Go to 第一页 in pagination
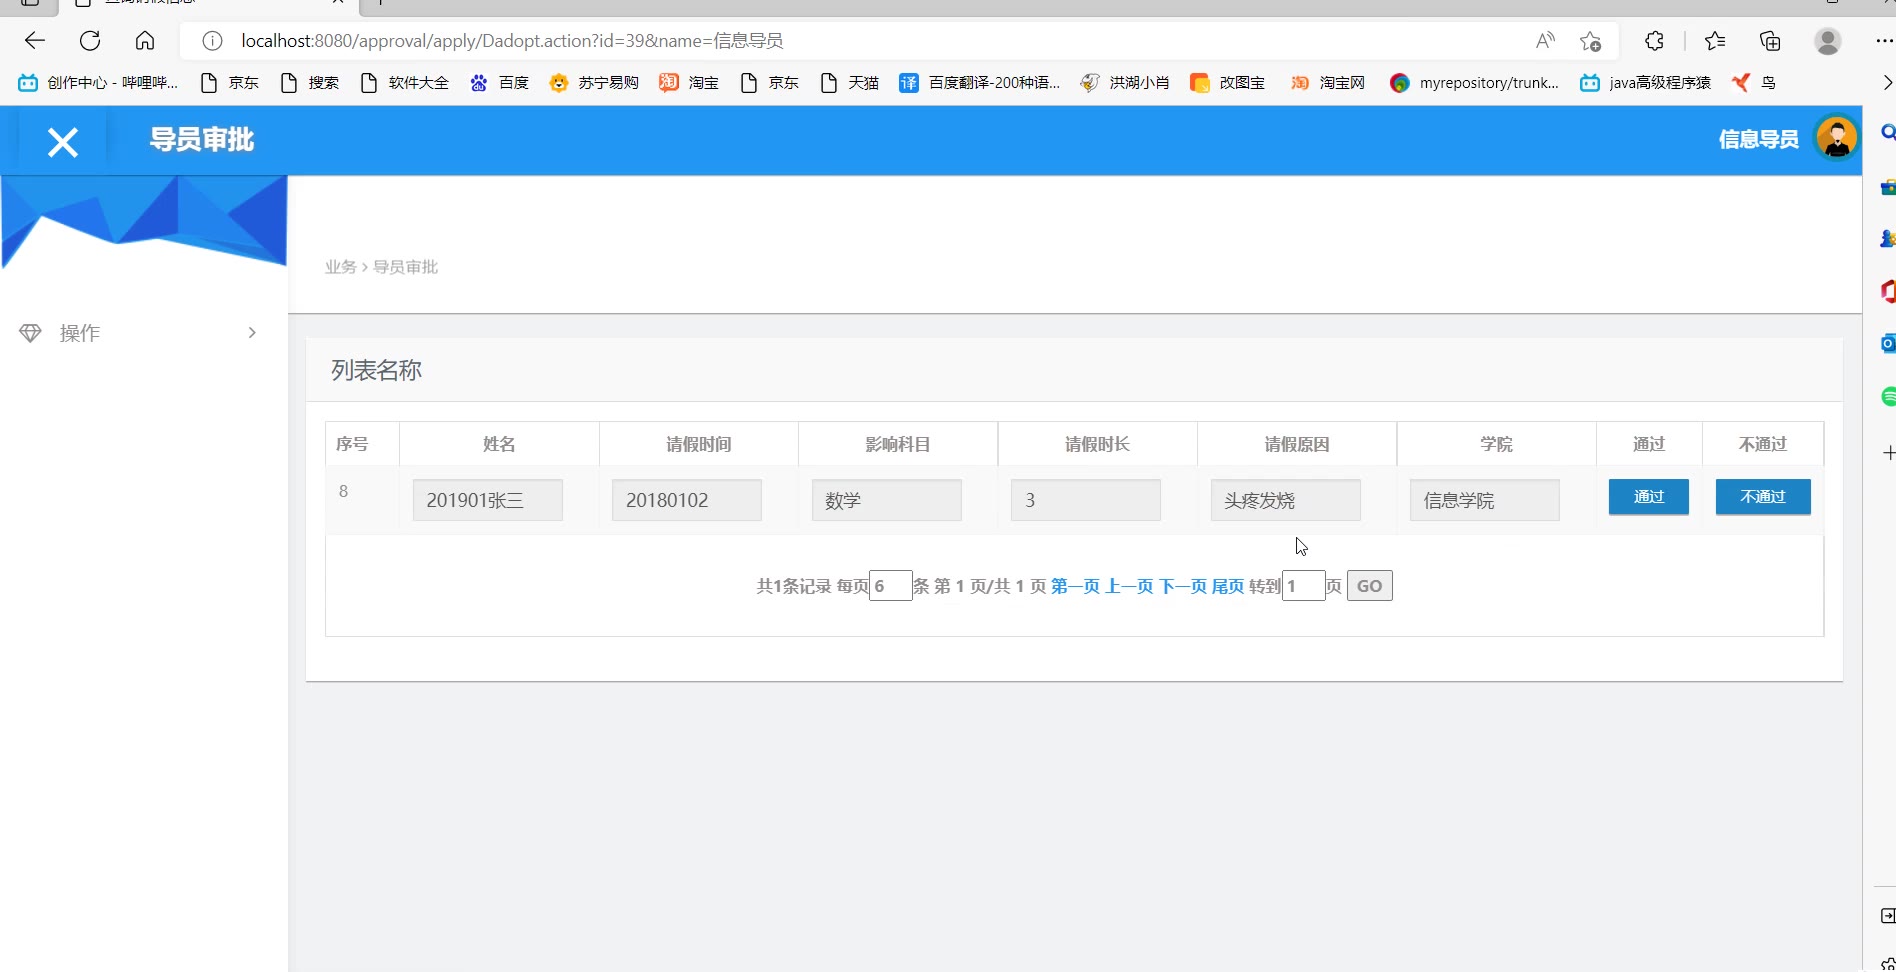 (x=1075, y=586)
